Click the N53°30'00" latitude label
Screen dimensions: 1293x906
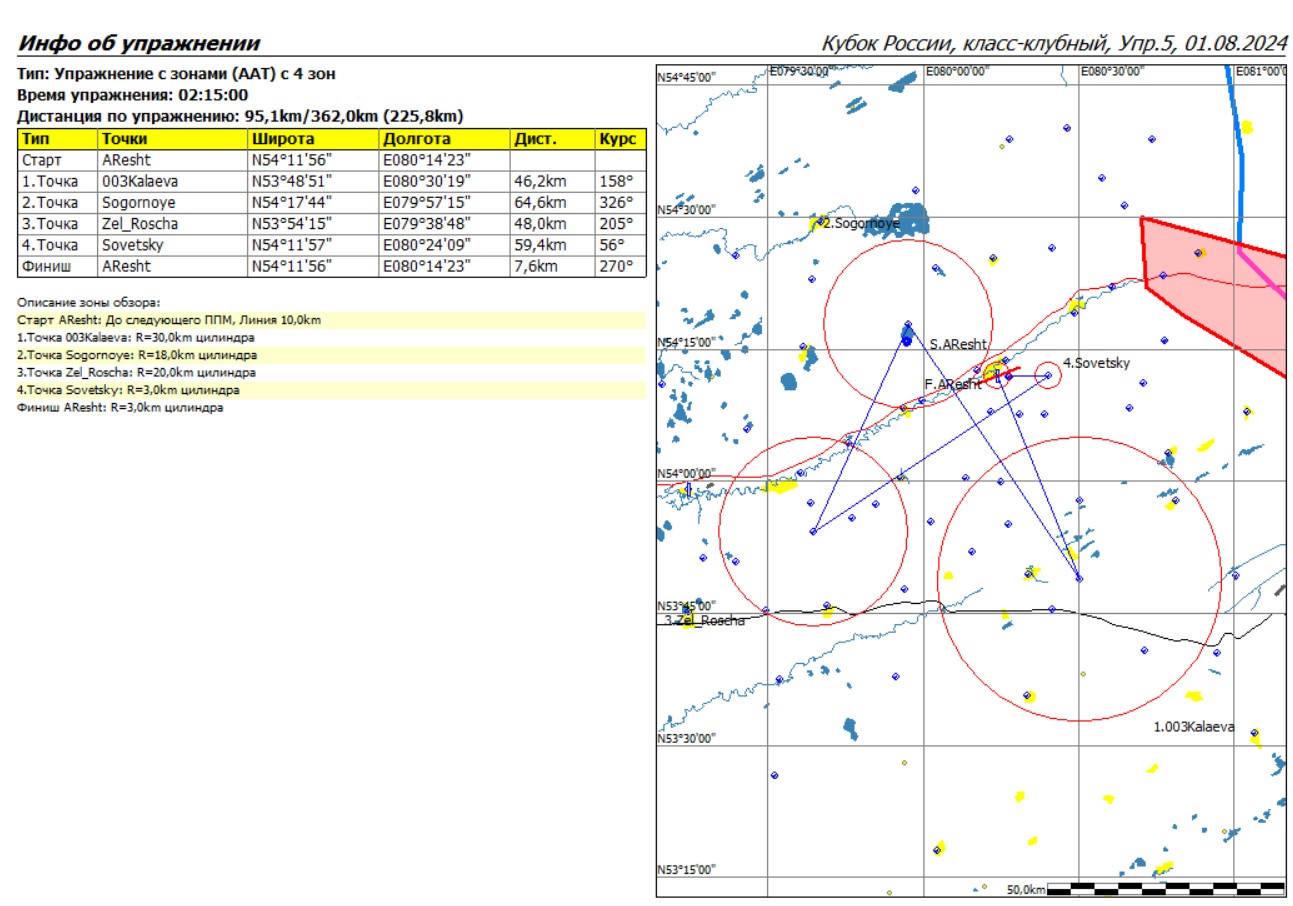[x=687, y=739]
